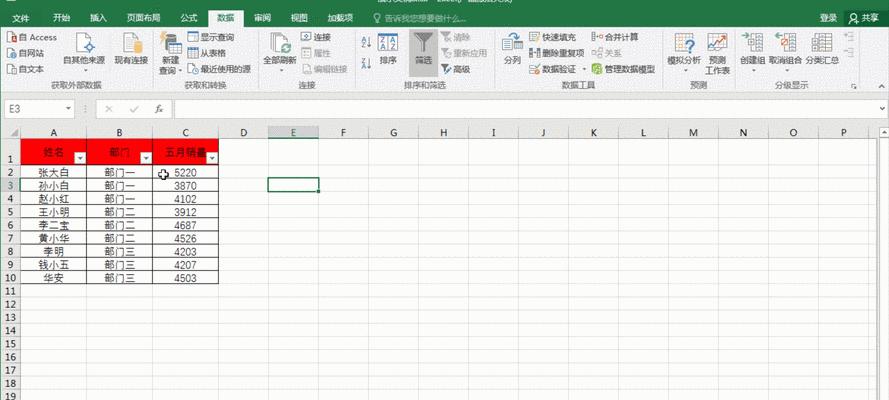Click text to columns (分列)
Viewport: 889px width, 400px height.
tap(512, 49)
